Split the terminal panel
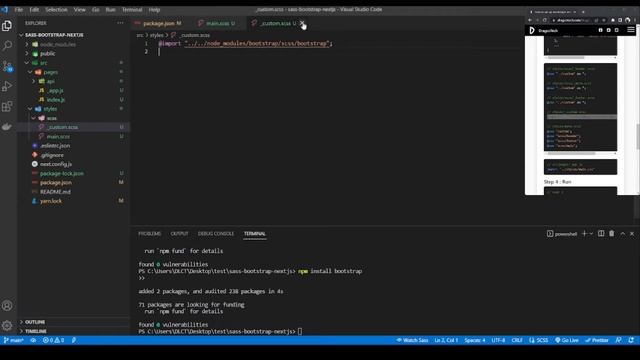Image resolution: width=640 pixels, height=360 pixels. [601, 233]
